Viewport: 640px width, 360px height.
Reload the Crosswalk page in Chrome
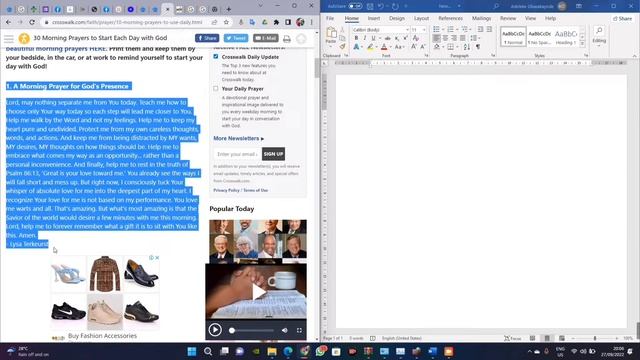point(32,22)
